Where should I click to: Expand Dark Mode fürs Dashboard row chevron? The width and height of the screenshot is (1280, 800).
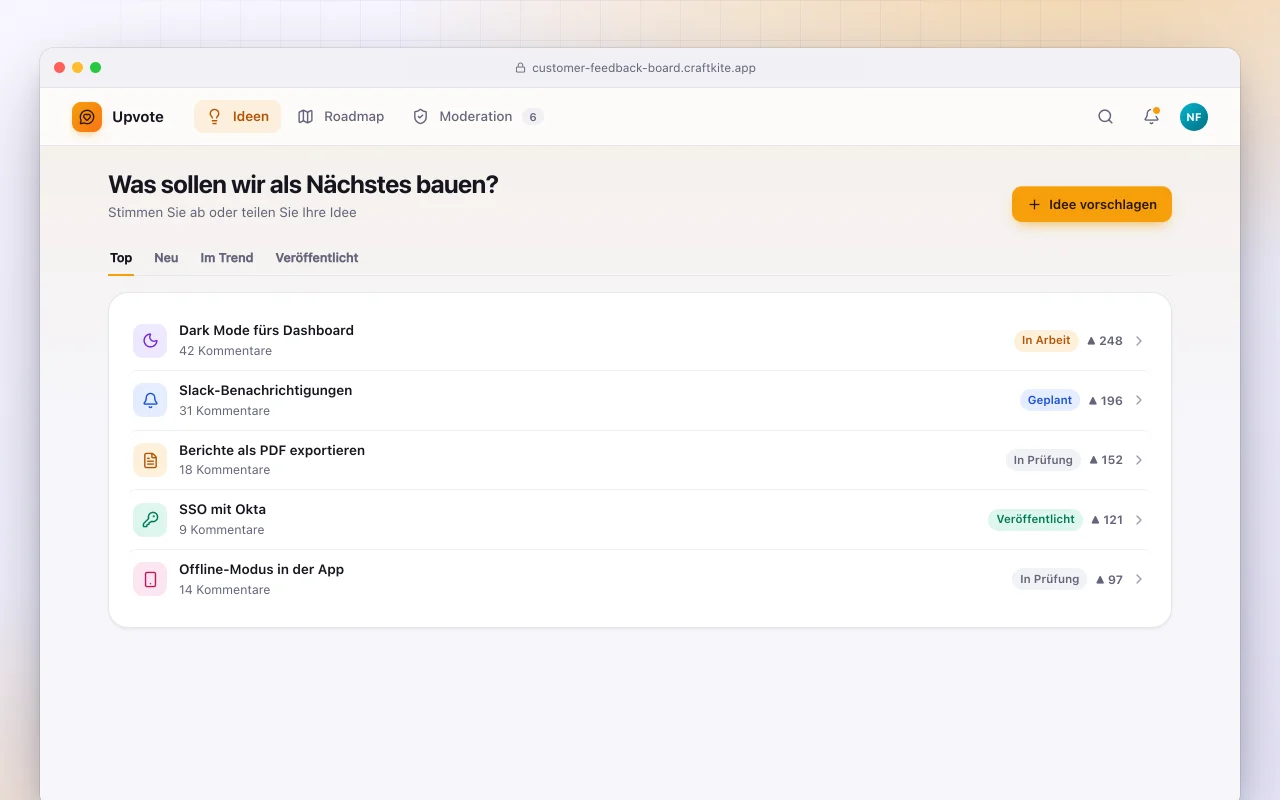point(1139,341)
